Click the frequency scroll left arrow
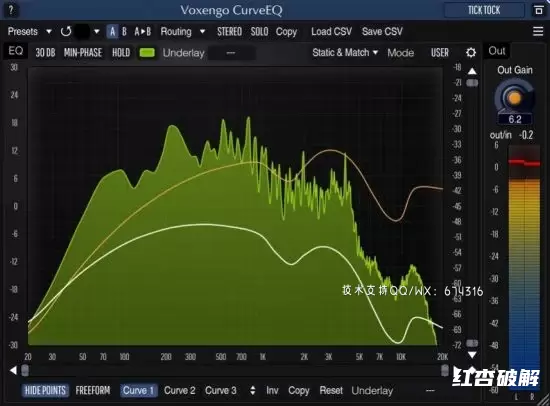This screenshot has height=406, width=550. (13, 370)
